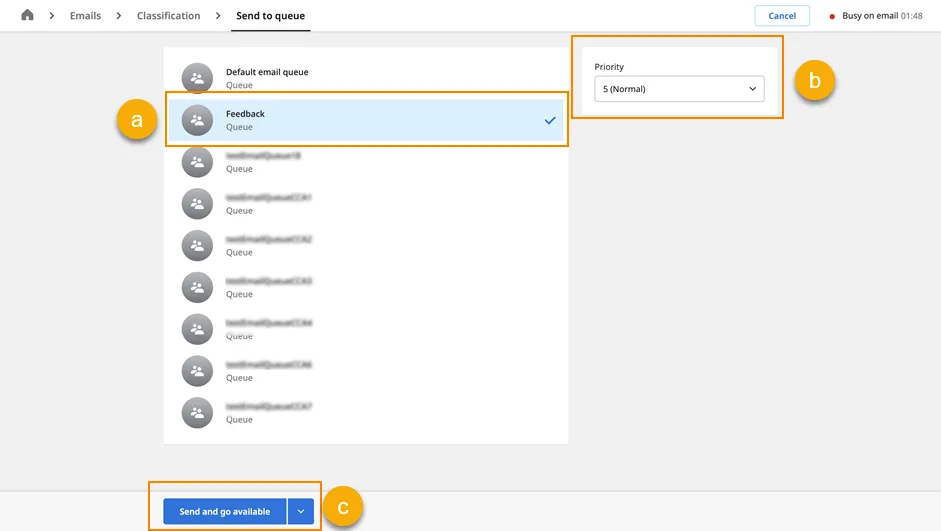The width and height of the screenshot is (941, 531).
Task: Click the Feedback queue group icon
Action: [197, 120]
